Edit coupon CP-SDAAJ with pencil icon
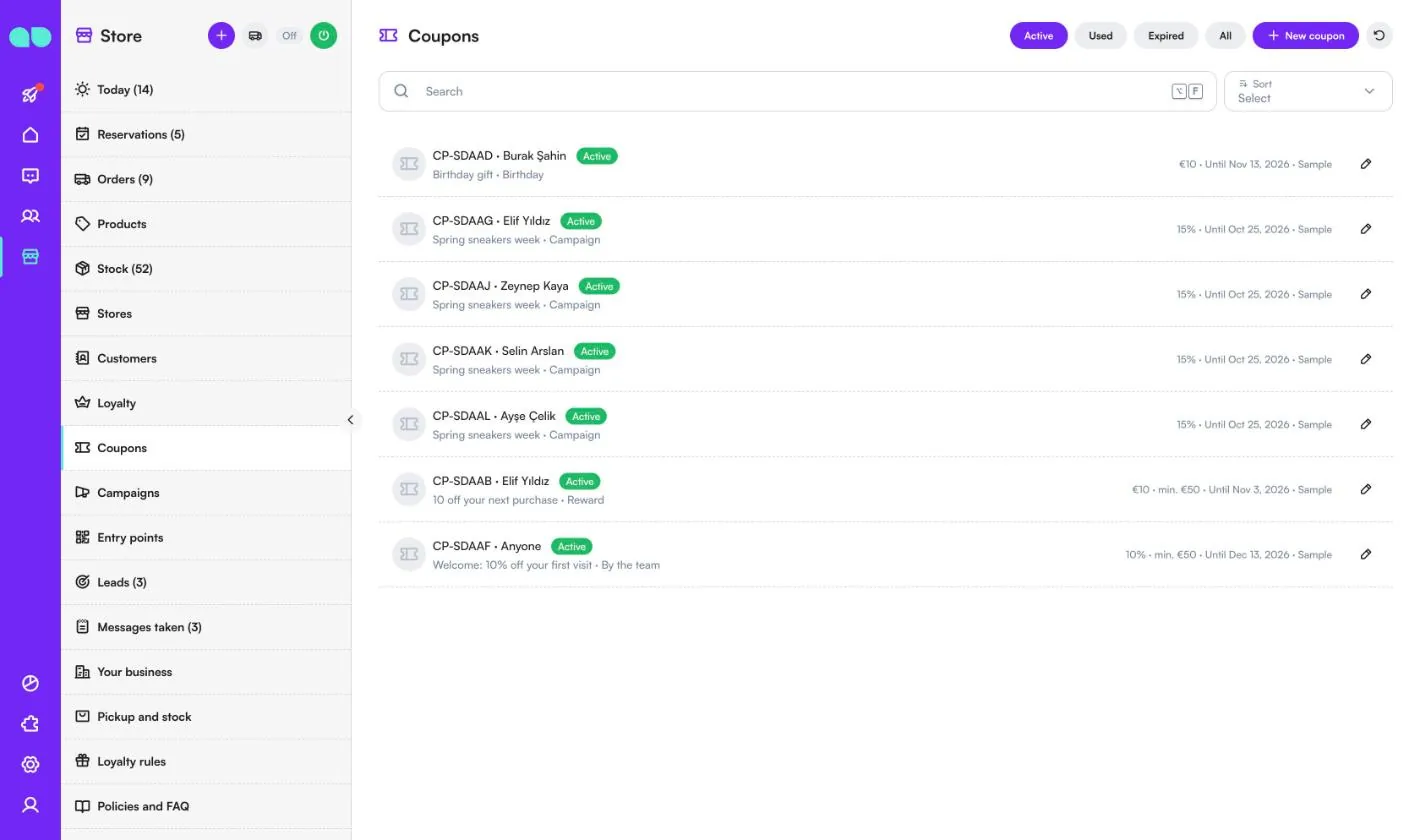1420x840 pixels. pos(1366,294)
